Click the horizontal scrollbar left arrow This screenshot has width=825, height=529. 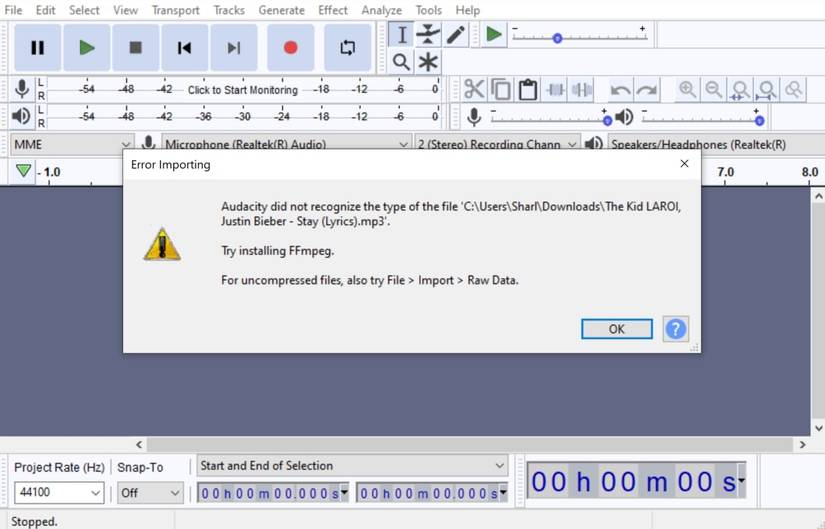pyautogui.click(x=139, y=445)
